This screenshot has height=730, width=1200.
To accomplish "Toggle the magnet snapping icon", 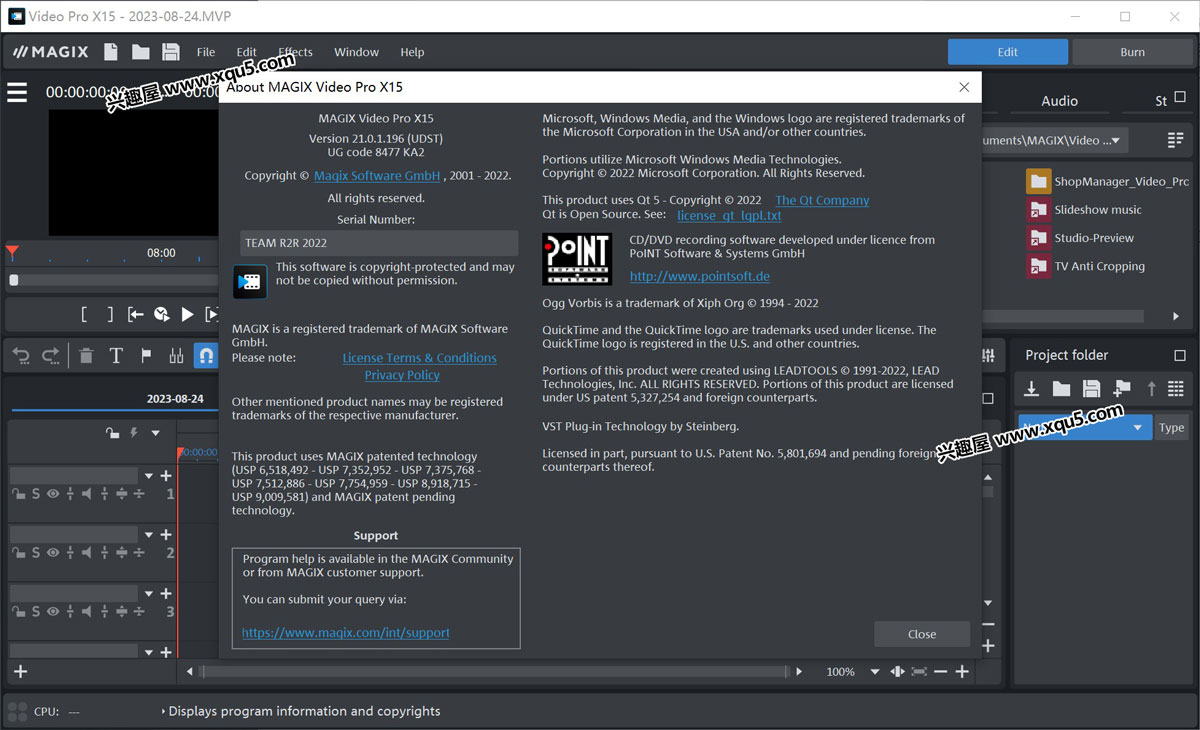I will pyautogui.click(x=205, y=355).
